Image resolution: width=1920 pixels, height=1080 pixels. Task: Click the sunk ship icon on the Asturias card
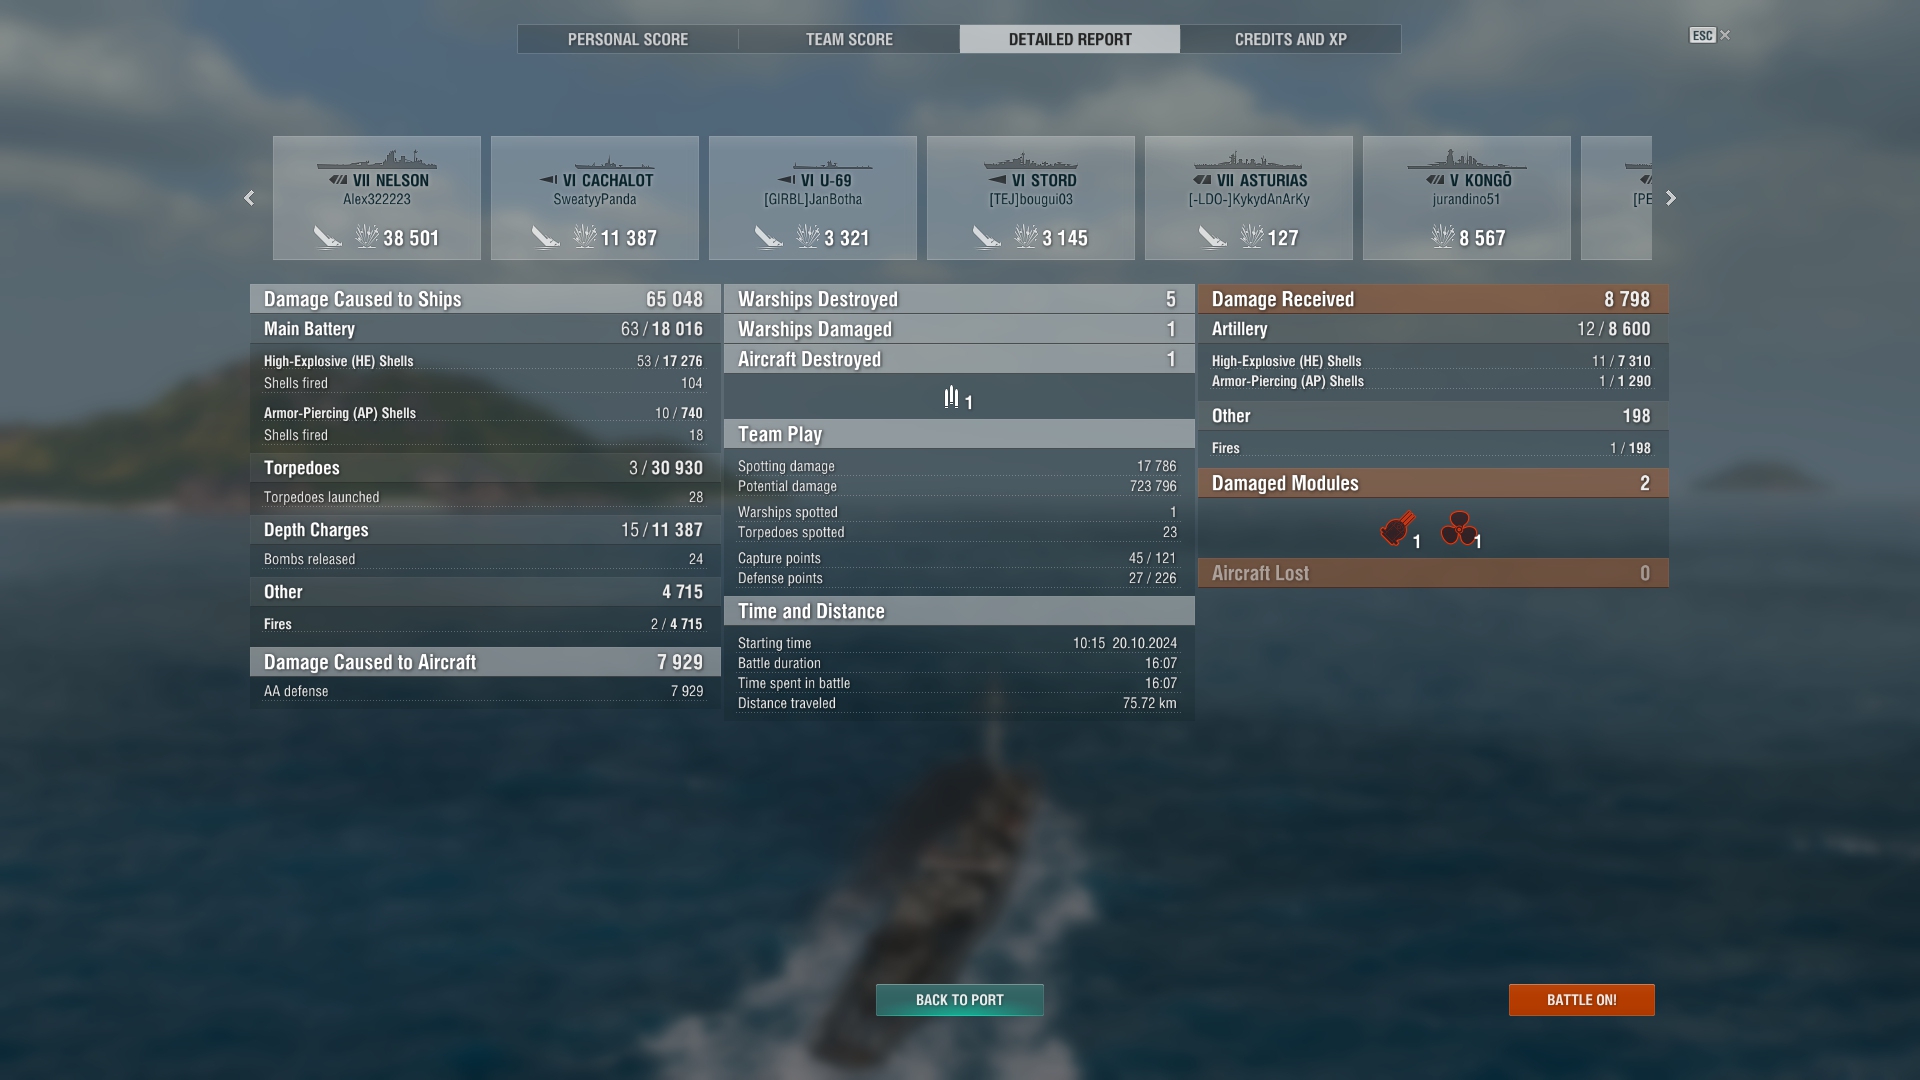pos(1212,237)
